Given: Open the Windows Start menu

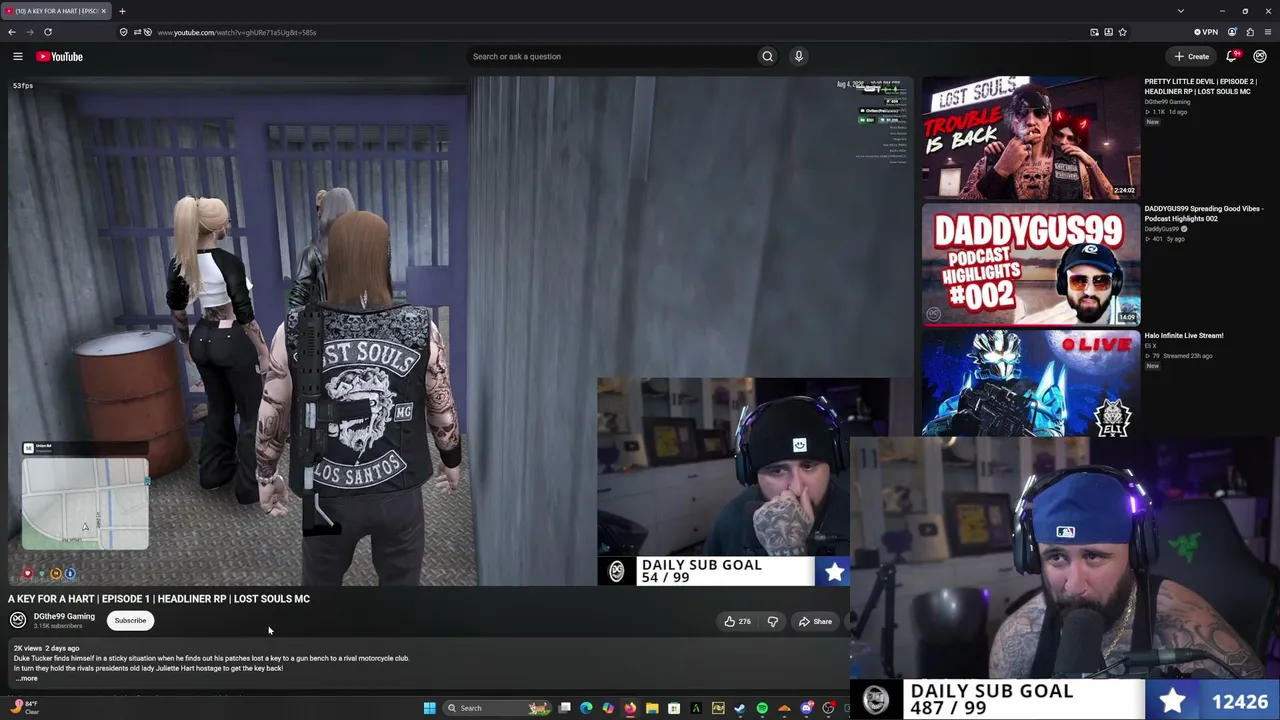Looking at the screenshot, I should pos(429,708).
